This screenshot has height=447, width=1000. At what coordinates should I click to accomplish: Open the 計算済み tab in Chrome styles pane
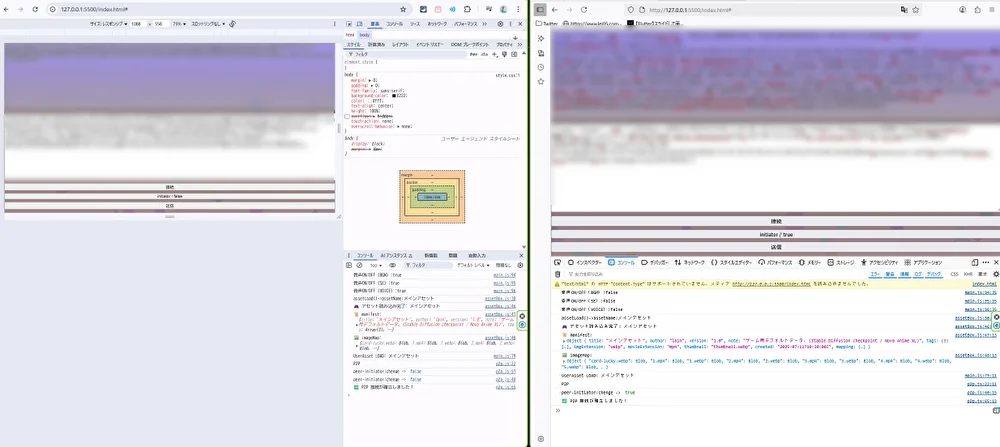click(376, 44)
